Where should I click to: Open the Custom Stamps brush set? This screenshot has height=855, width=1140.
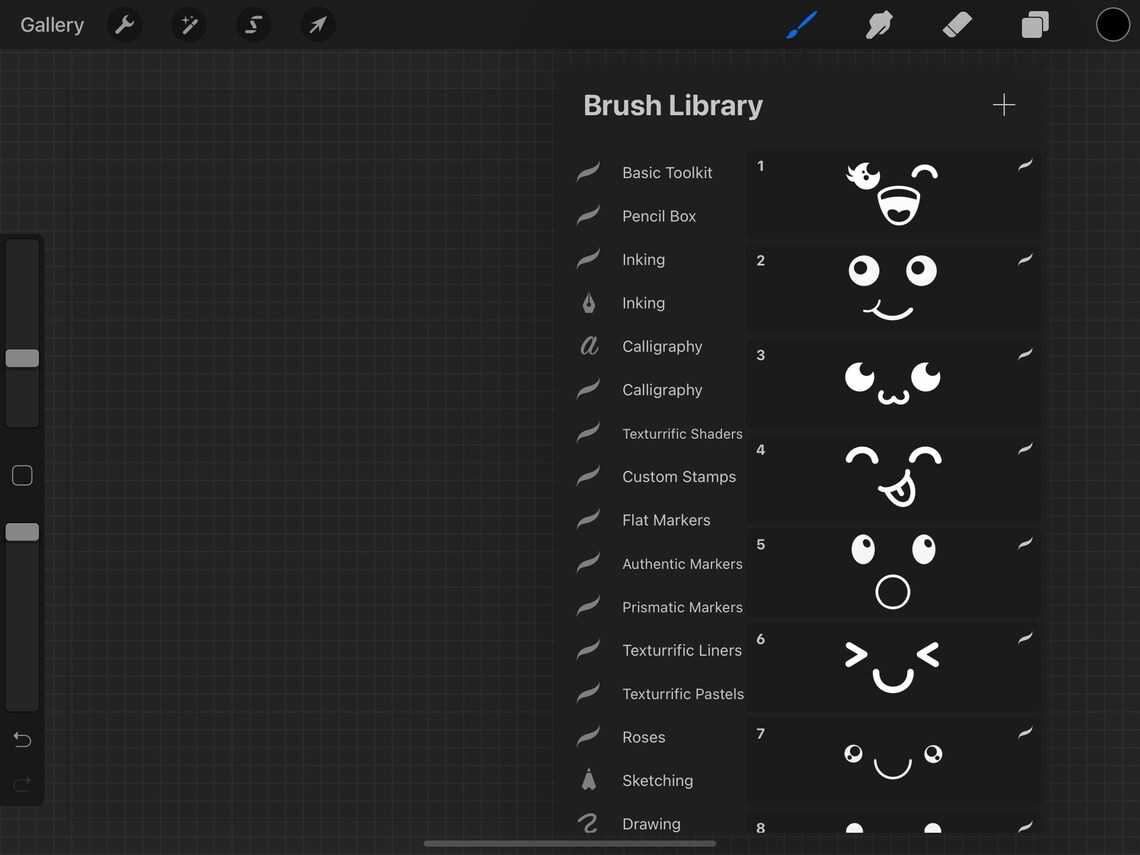pos(679,476)
